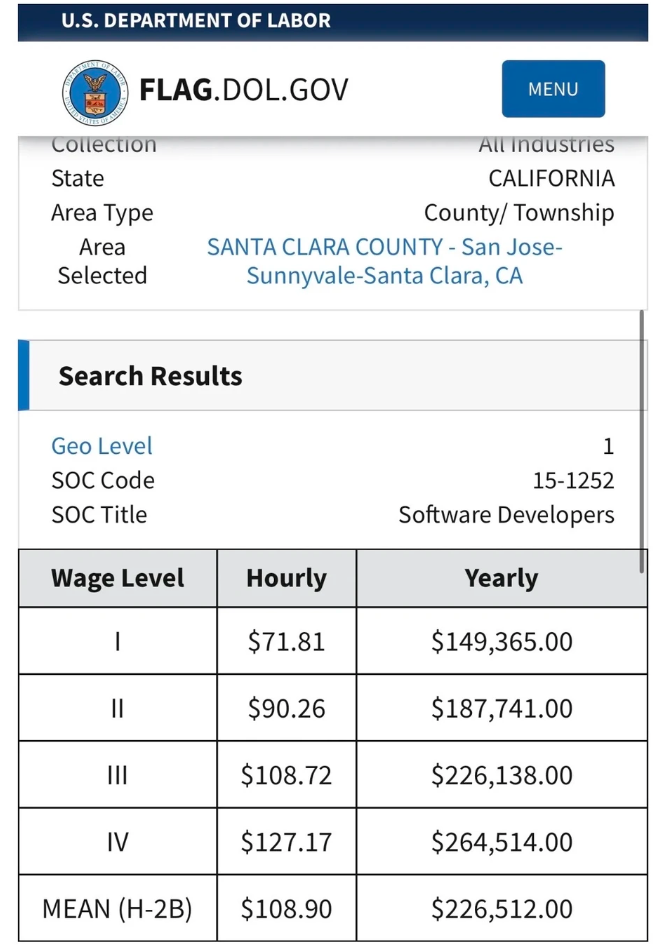The height and width of the screenshot is (945, 657).
Task: Open the Santa Clara County area link
Action: [x=385, y=261]
